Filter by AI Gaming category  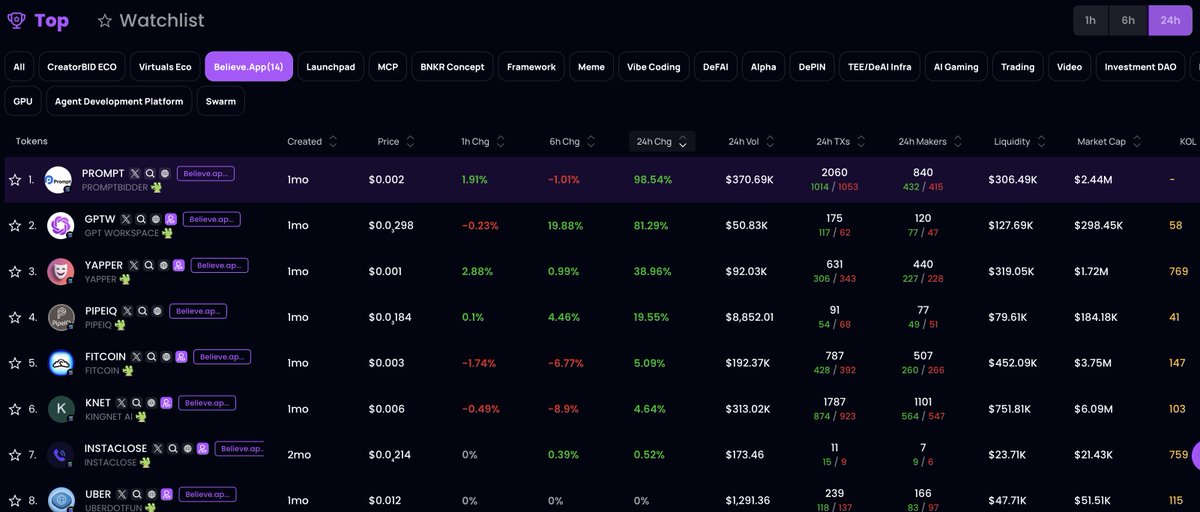point(956,67)
